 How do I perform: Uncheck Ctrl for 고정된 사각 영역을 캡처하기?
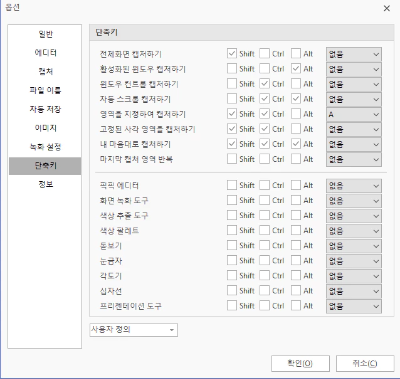point(264,129)
